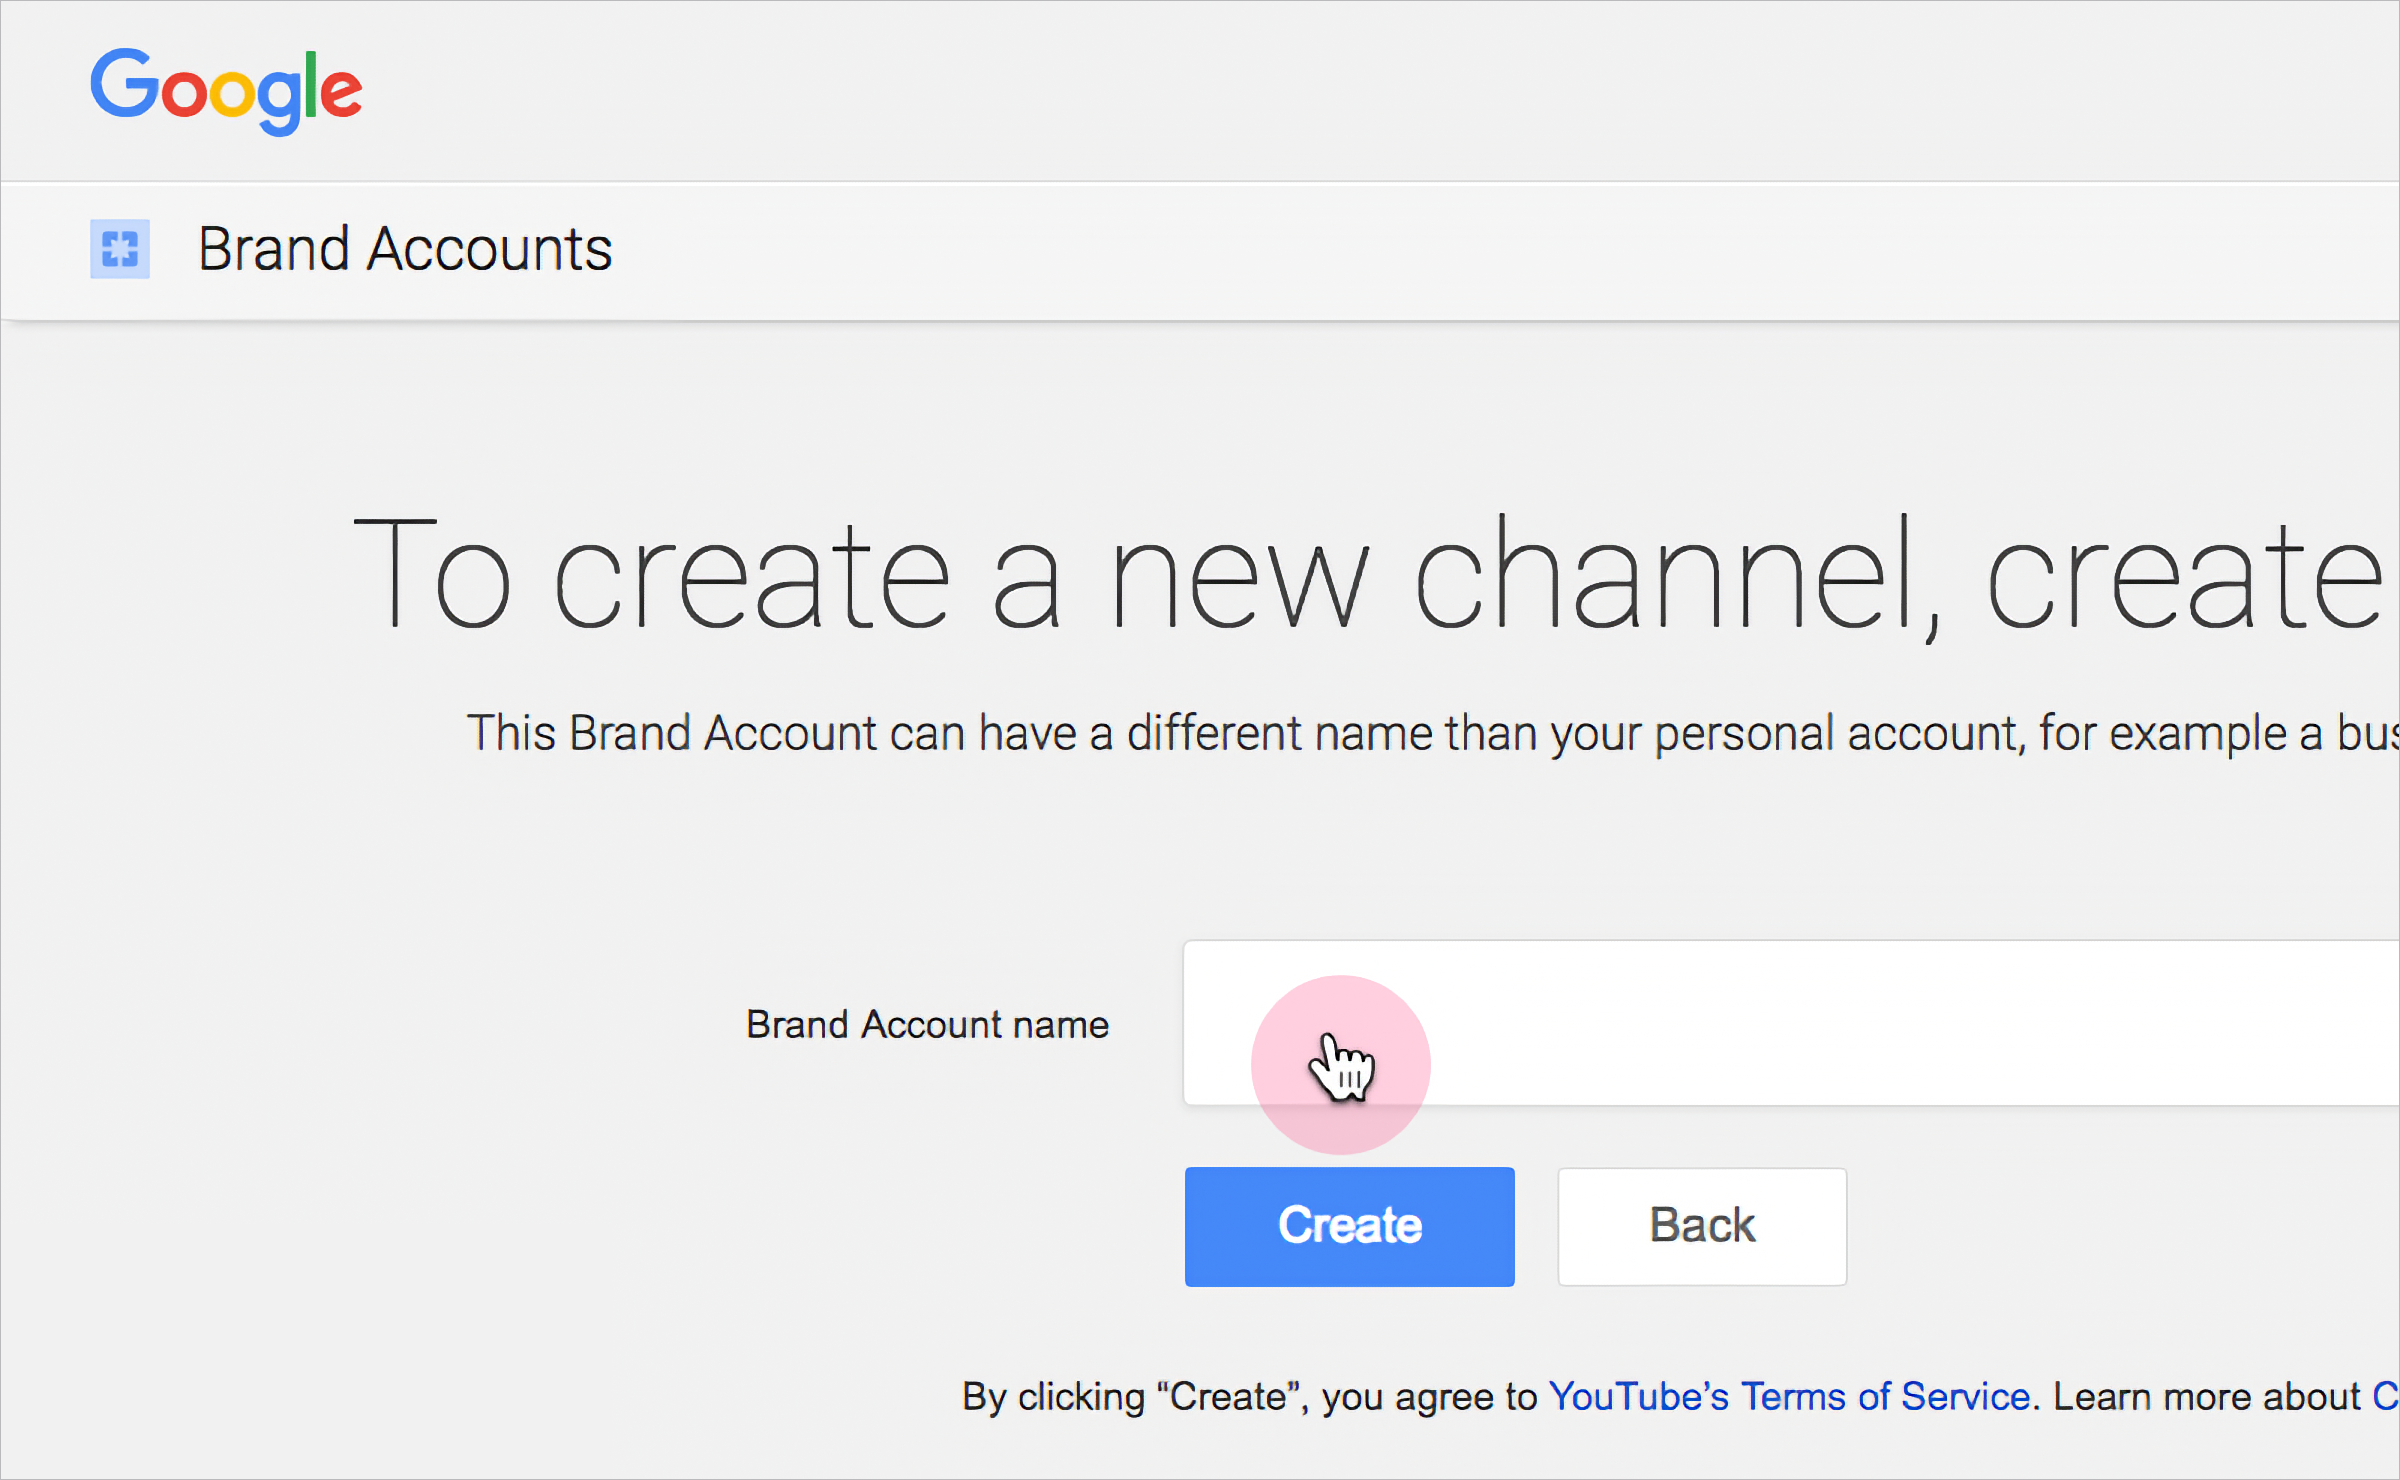Viewport: 2400px width, 1480px height.
Task: Click the blue Create button
Action: tap(1349, 1226)
